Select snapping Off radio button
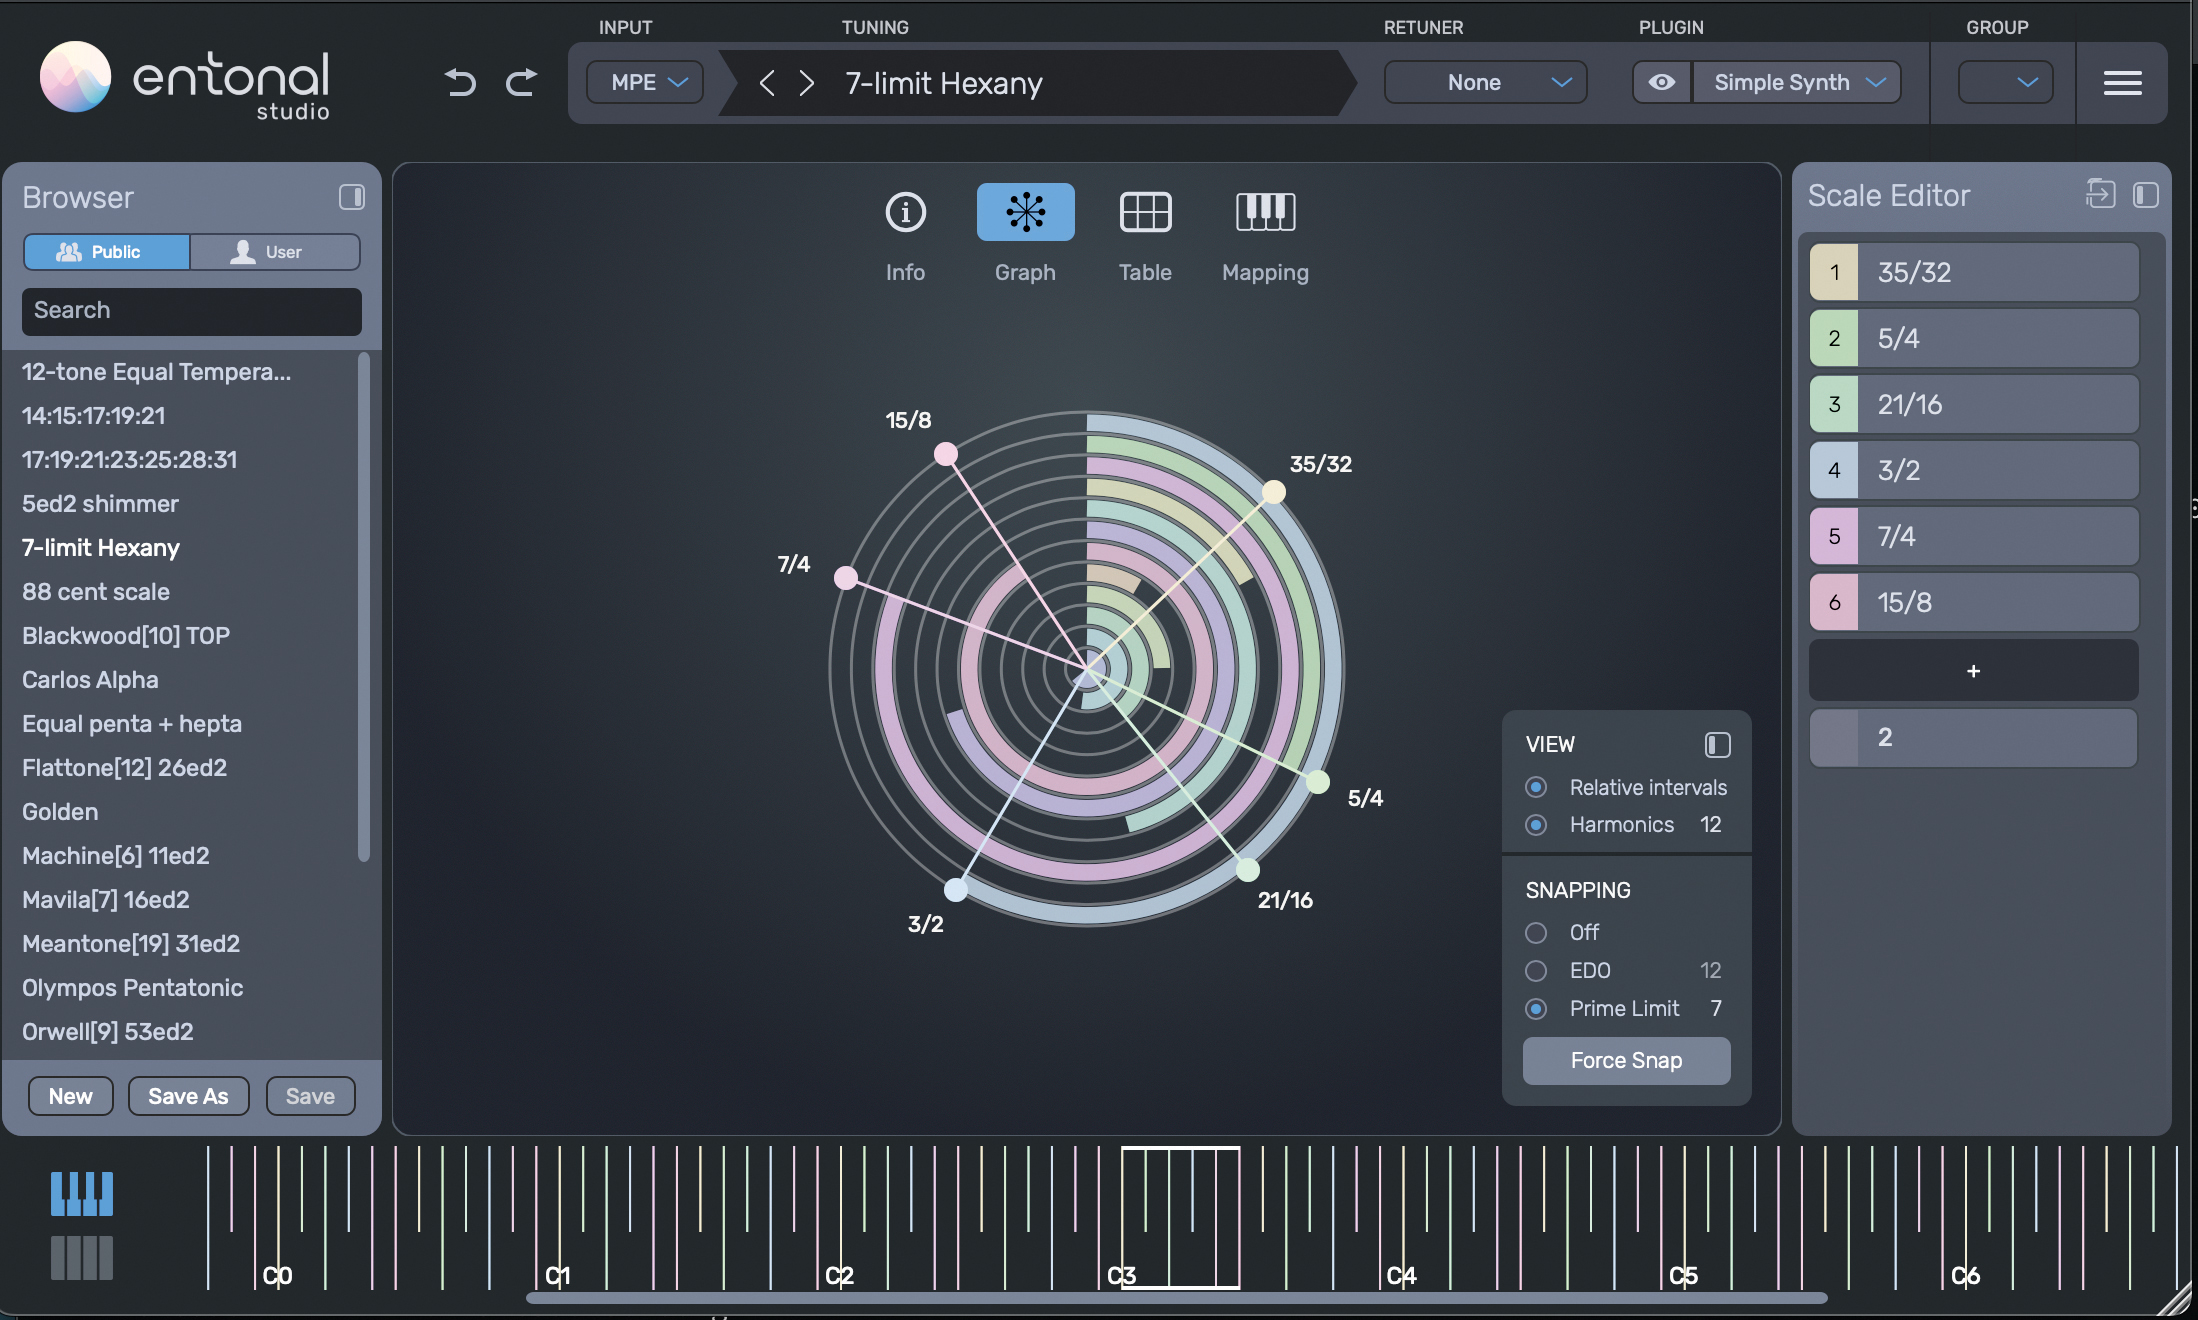The image size is (2198, 1320). 1536,933
